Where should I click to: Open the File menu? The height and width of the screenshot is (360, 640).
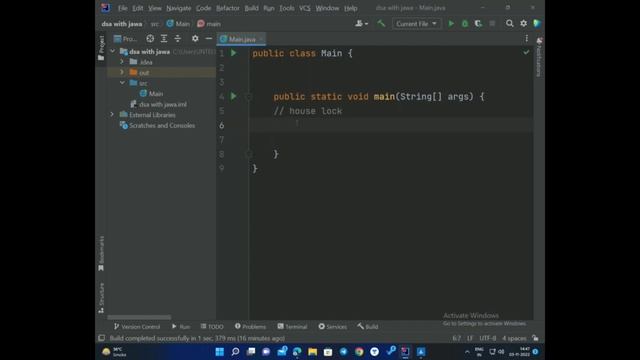point(122,8)
